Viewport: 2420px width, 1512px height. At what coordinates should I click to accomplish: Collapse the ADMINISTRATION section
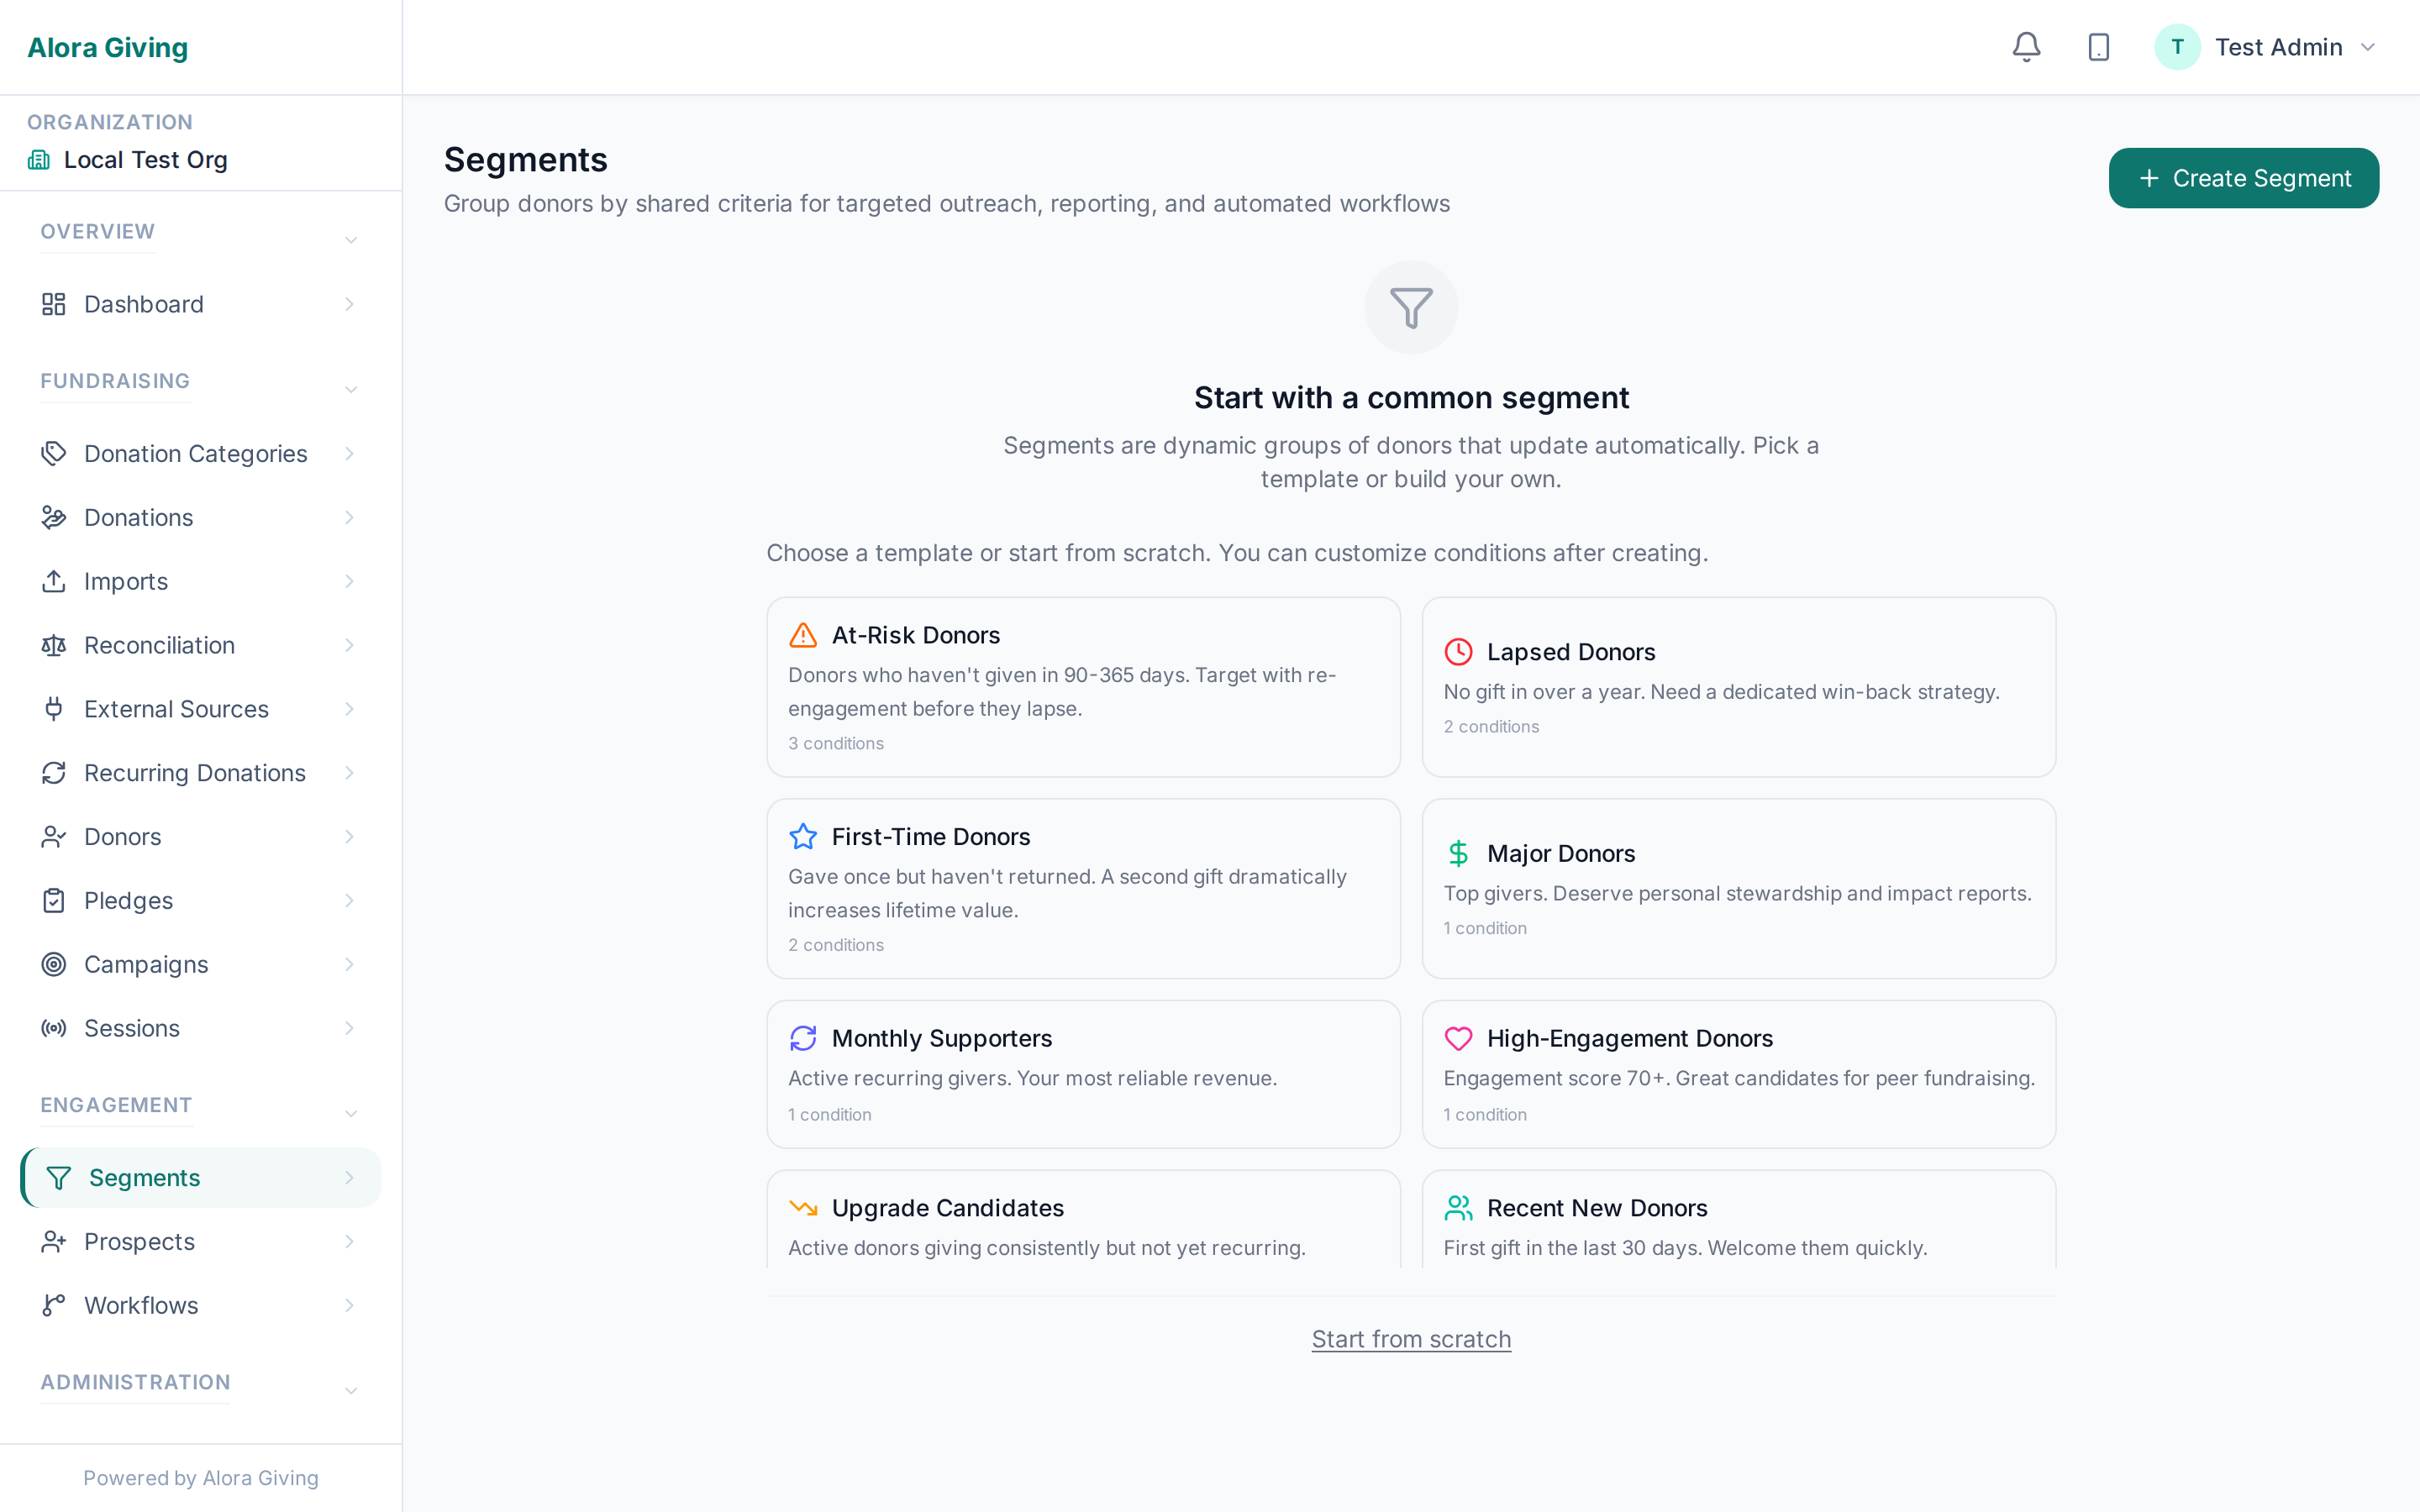(x=350, y=1390)
